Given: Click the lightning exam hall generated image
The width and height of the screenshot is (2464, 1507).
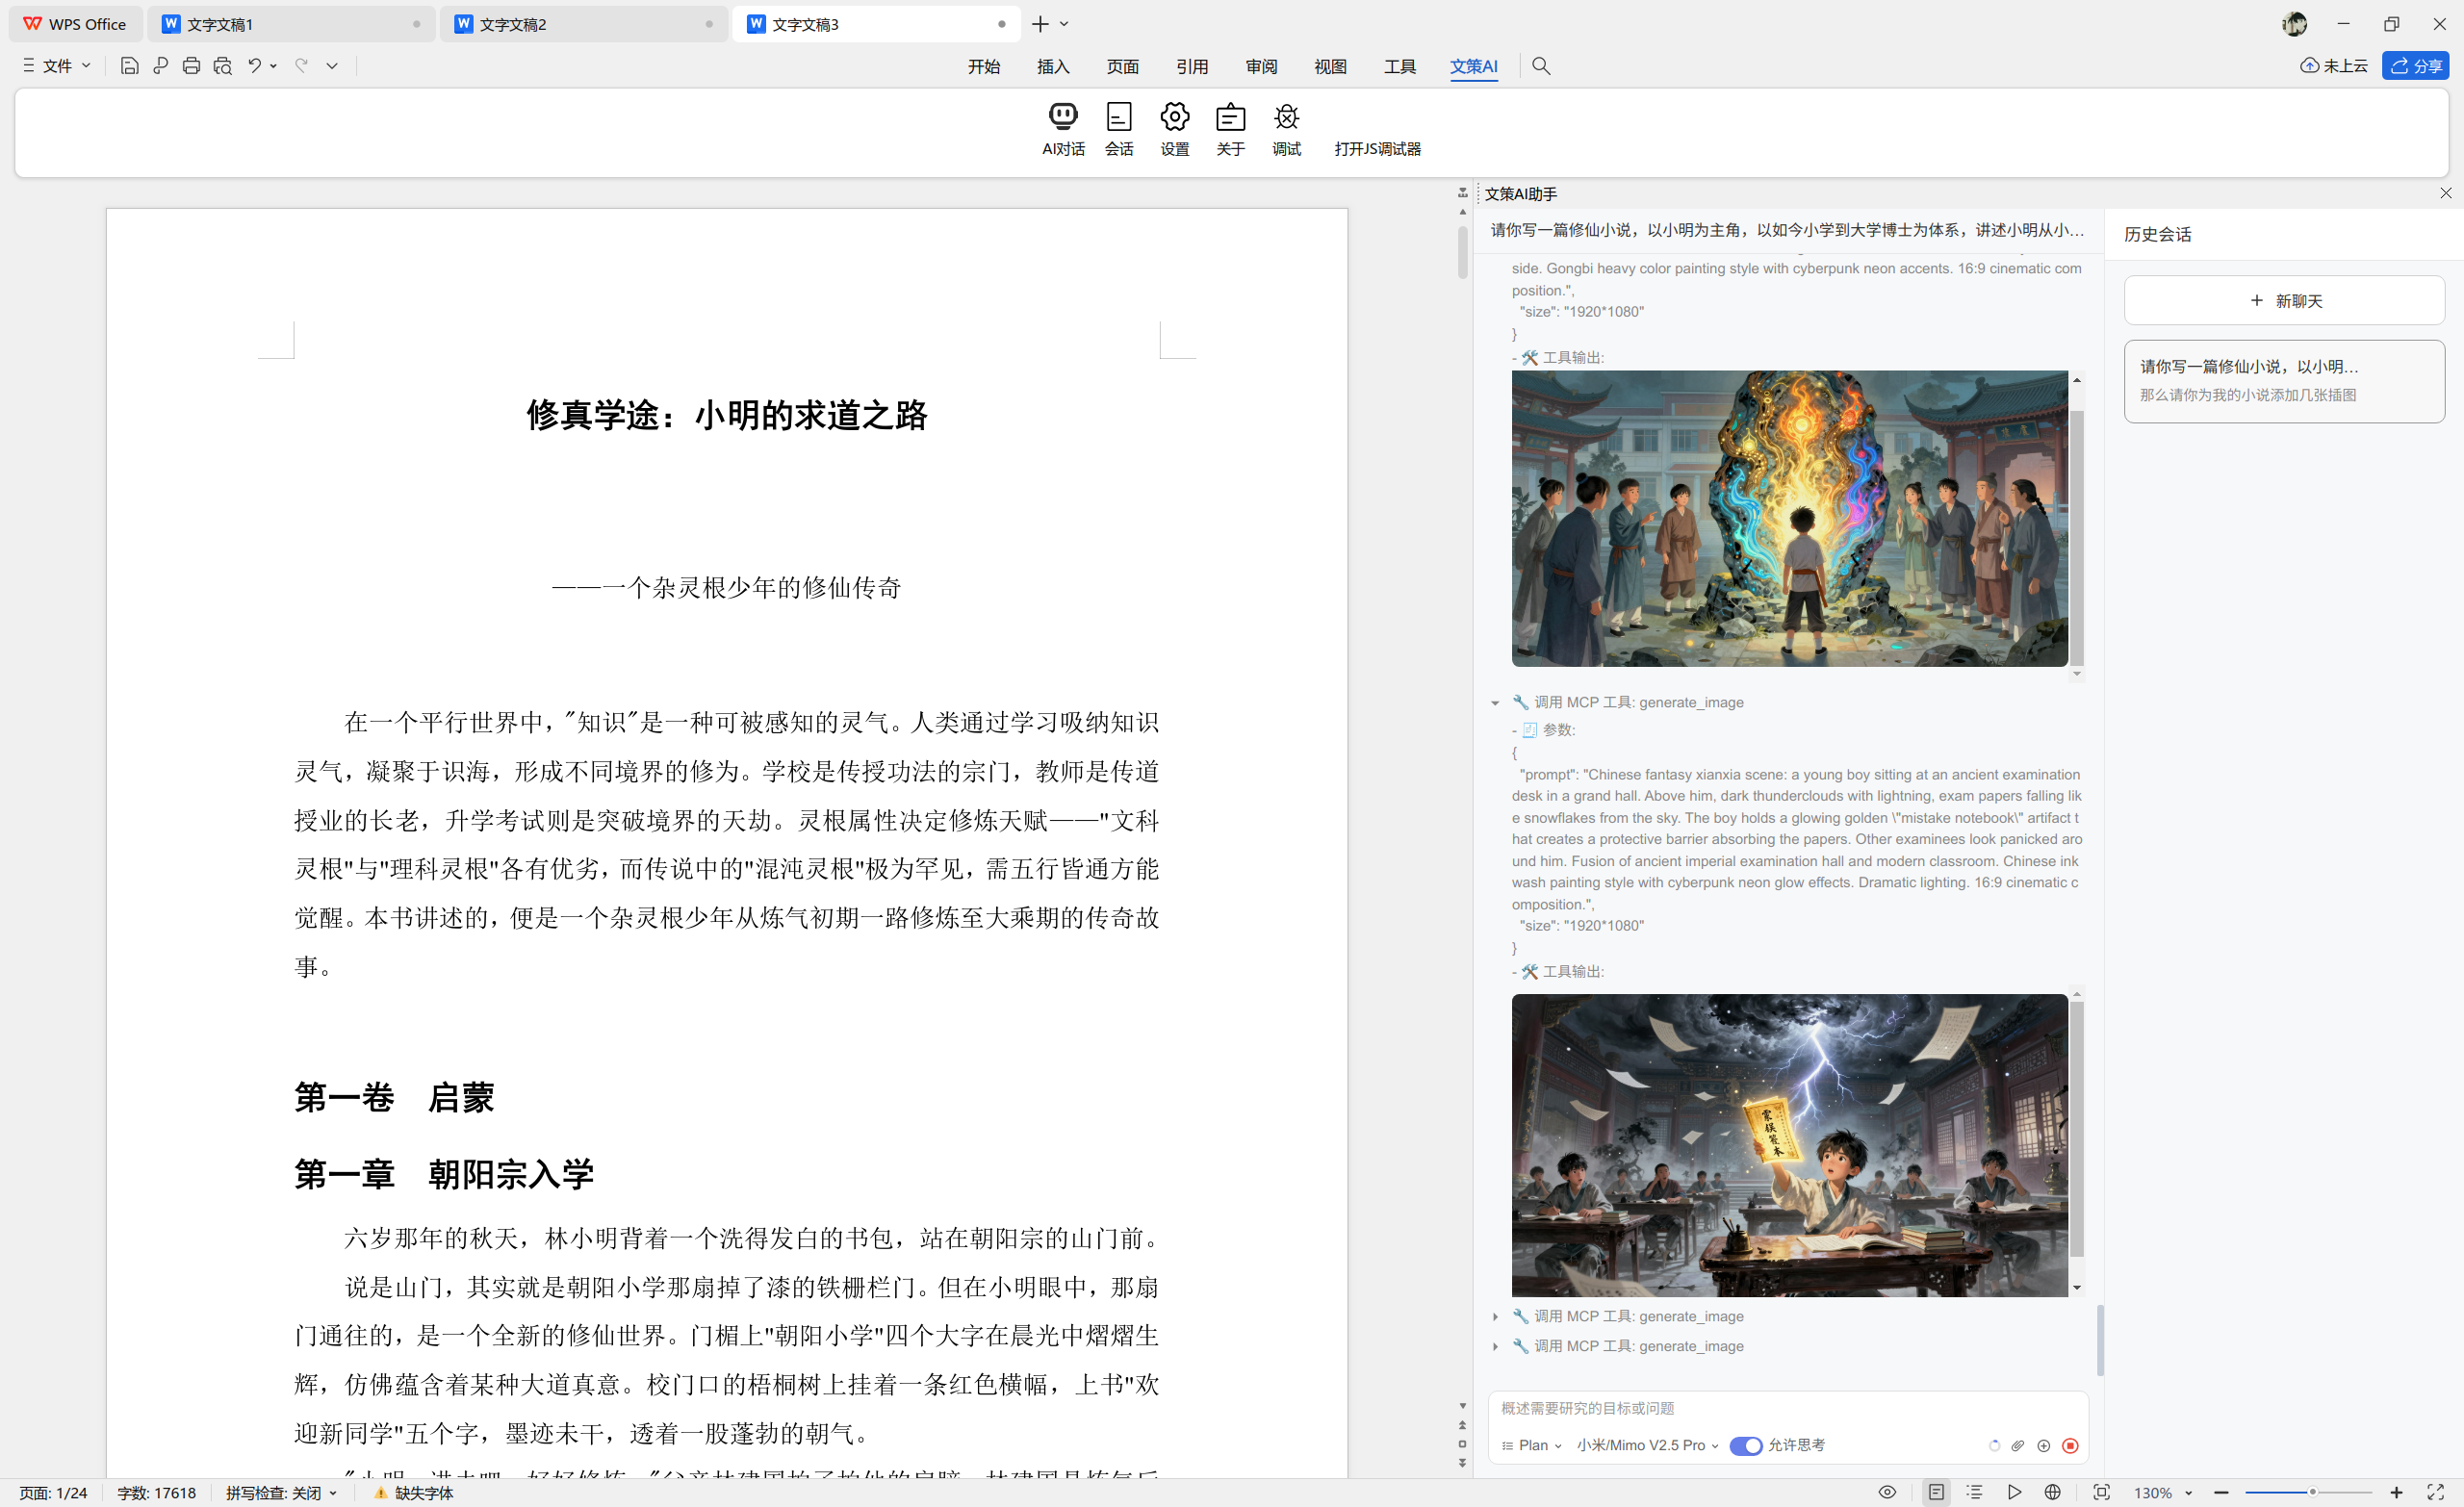Looking at the screenshot, I should [x=1789, y=1145].
